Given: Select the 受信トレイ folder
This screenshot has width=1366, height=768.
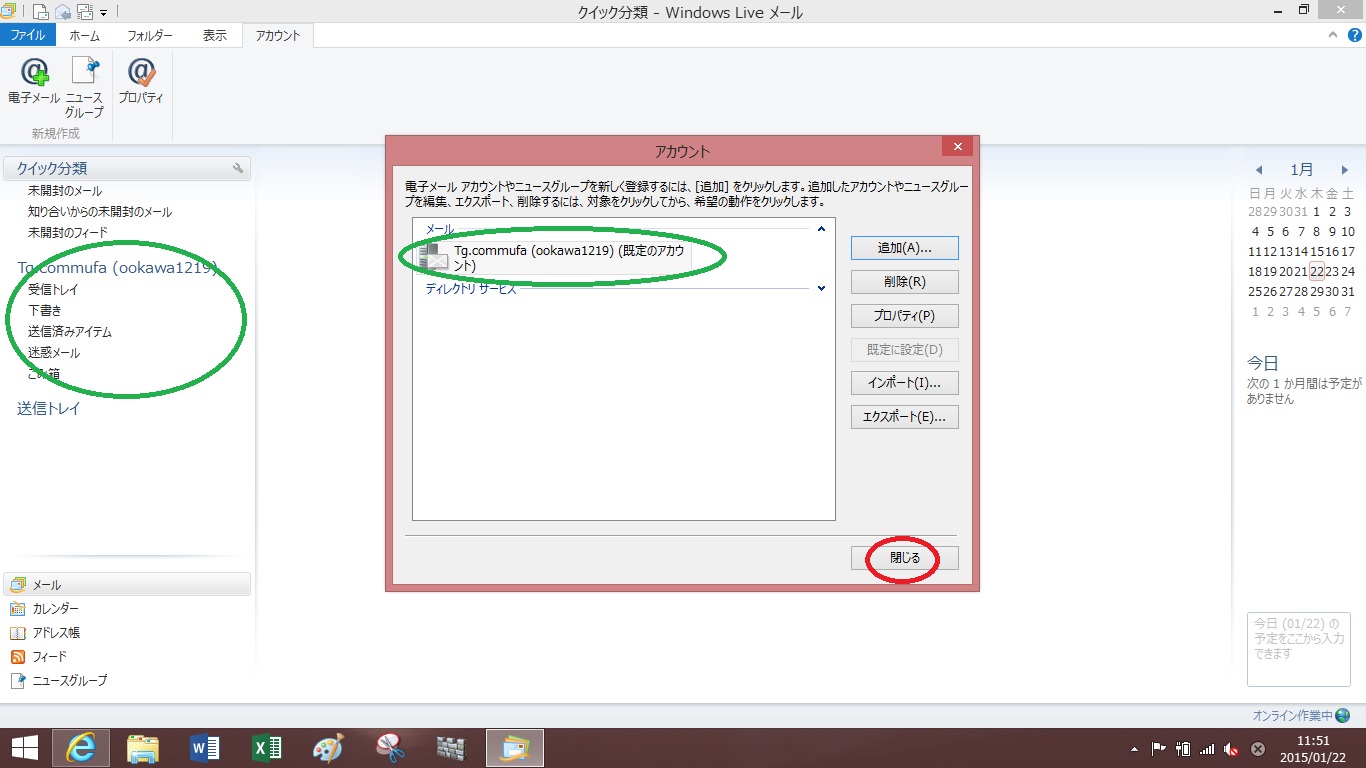Looking at the screenshot, I should [x=53, y=290].
